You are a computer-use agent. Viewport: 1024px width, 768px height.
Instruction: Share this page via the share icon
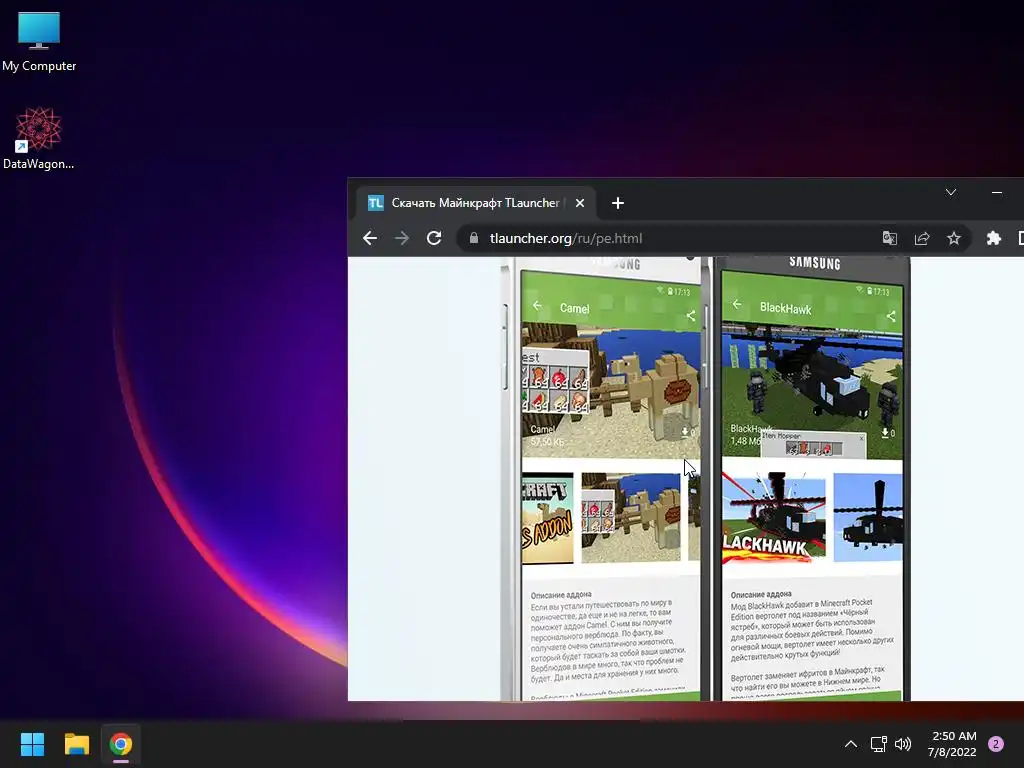click(x=921, y=238)
